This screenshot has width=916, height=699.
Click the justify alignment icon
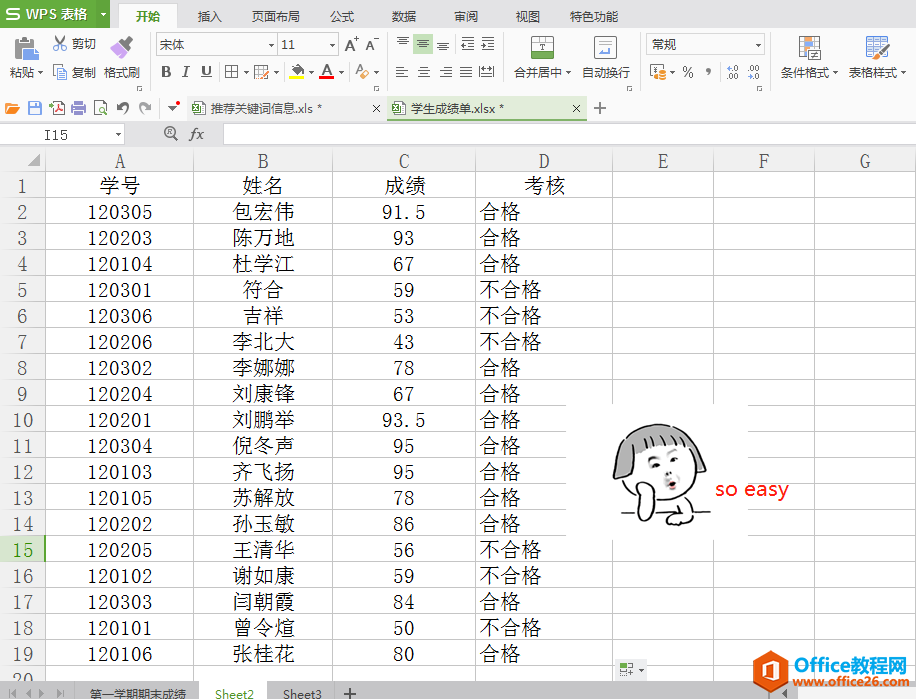(x=466, y=72)
